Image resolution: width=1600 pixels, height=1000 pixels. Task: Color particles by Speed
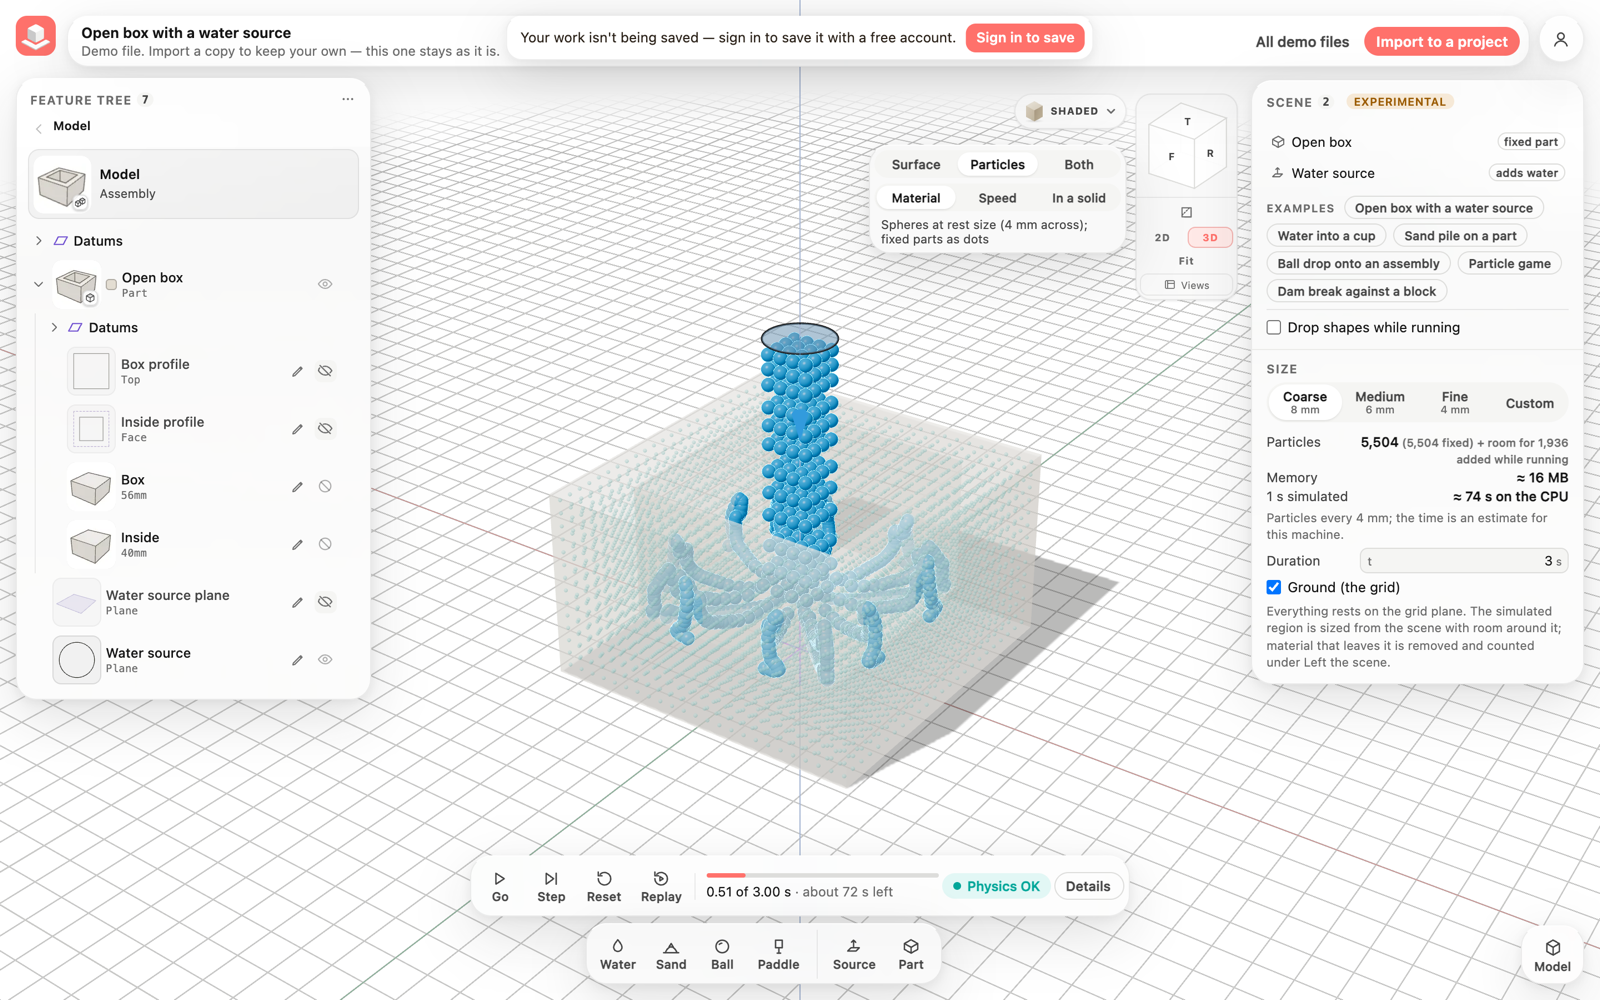pos(997,198)
